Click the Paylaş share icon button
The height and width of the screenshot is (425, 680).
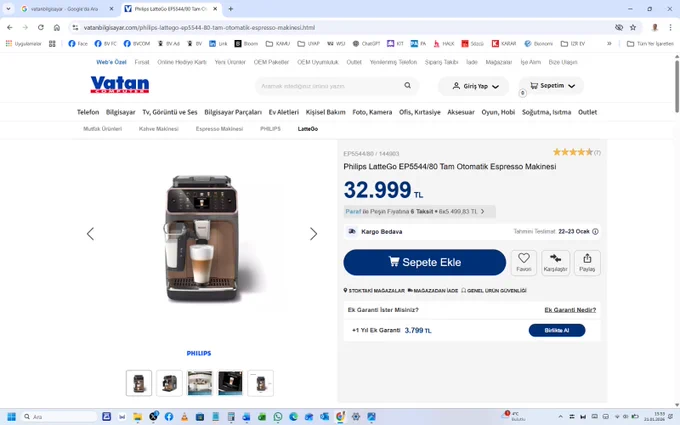(587, 262)
